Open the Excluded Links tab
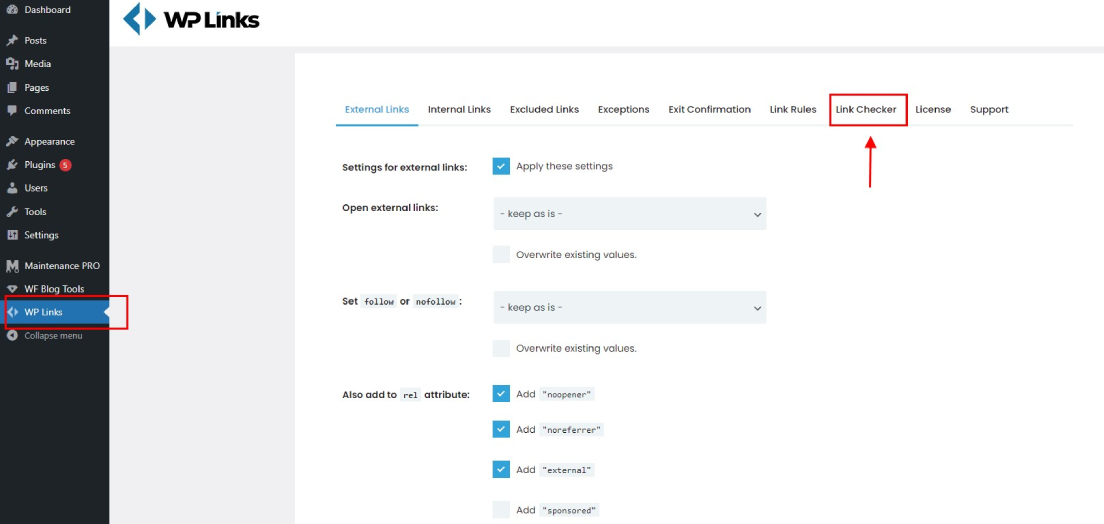1104x524 pixels. click(544, 110)
